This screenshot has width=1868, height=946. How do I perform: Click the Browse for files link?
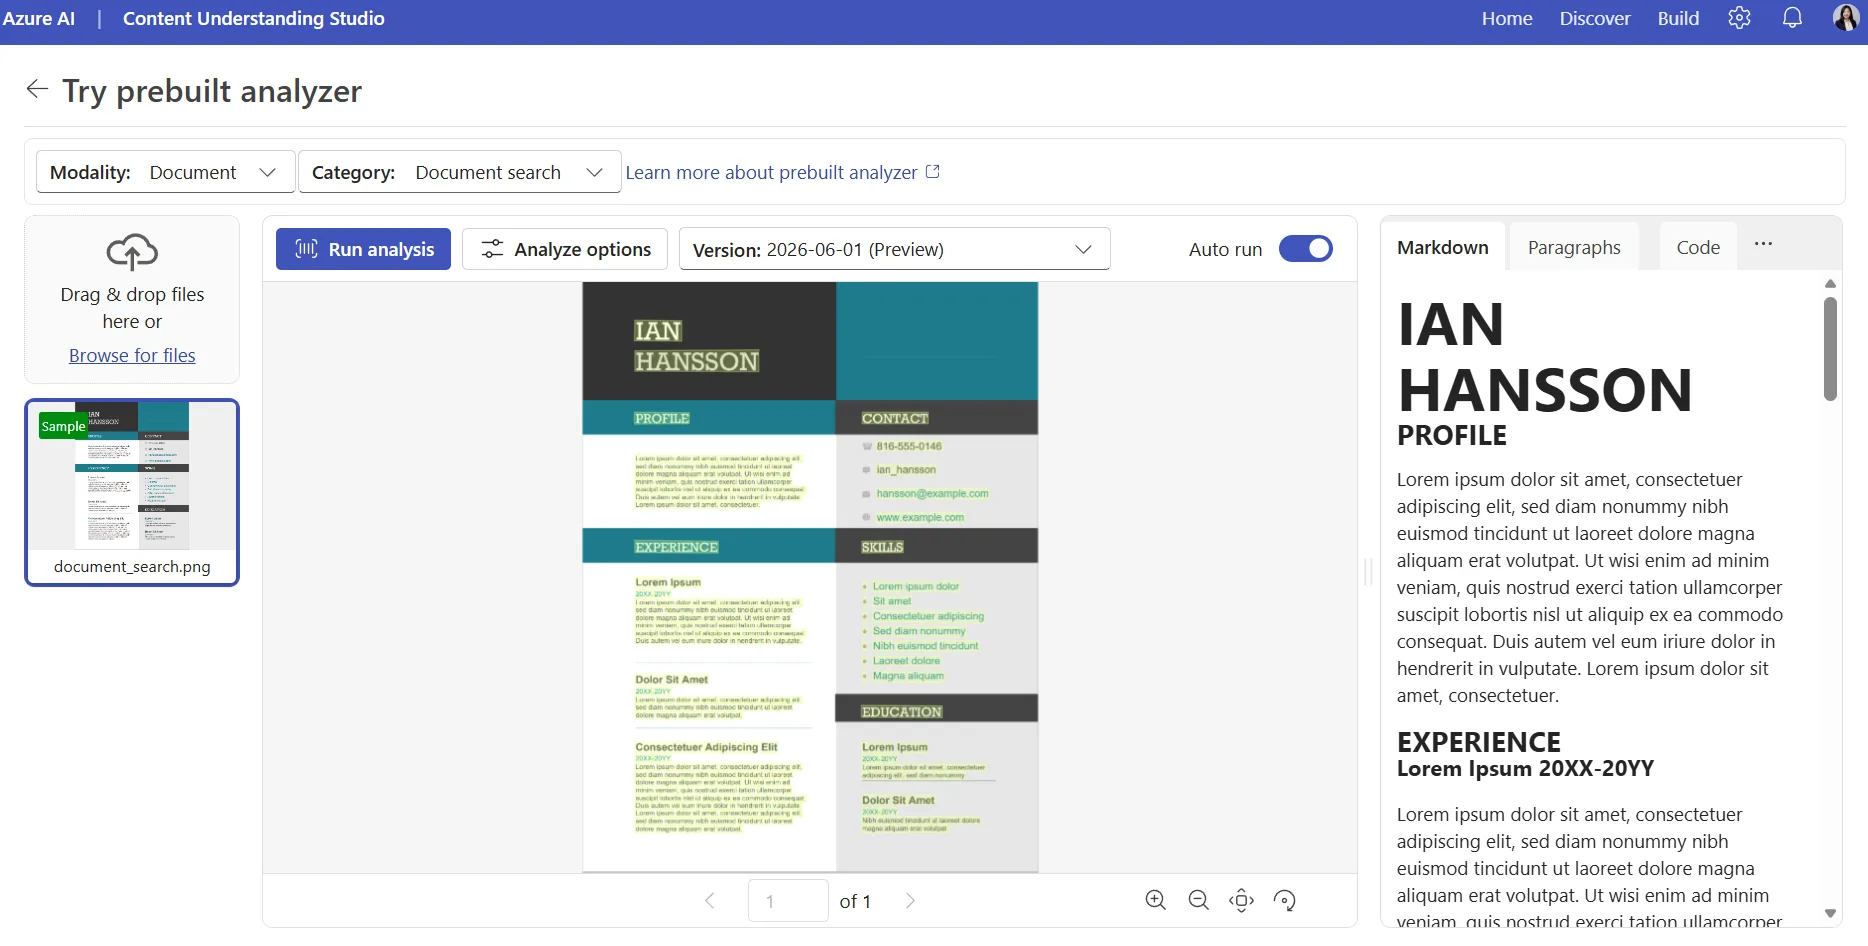point(132,355)
